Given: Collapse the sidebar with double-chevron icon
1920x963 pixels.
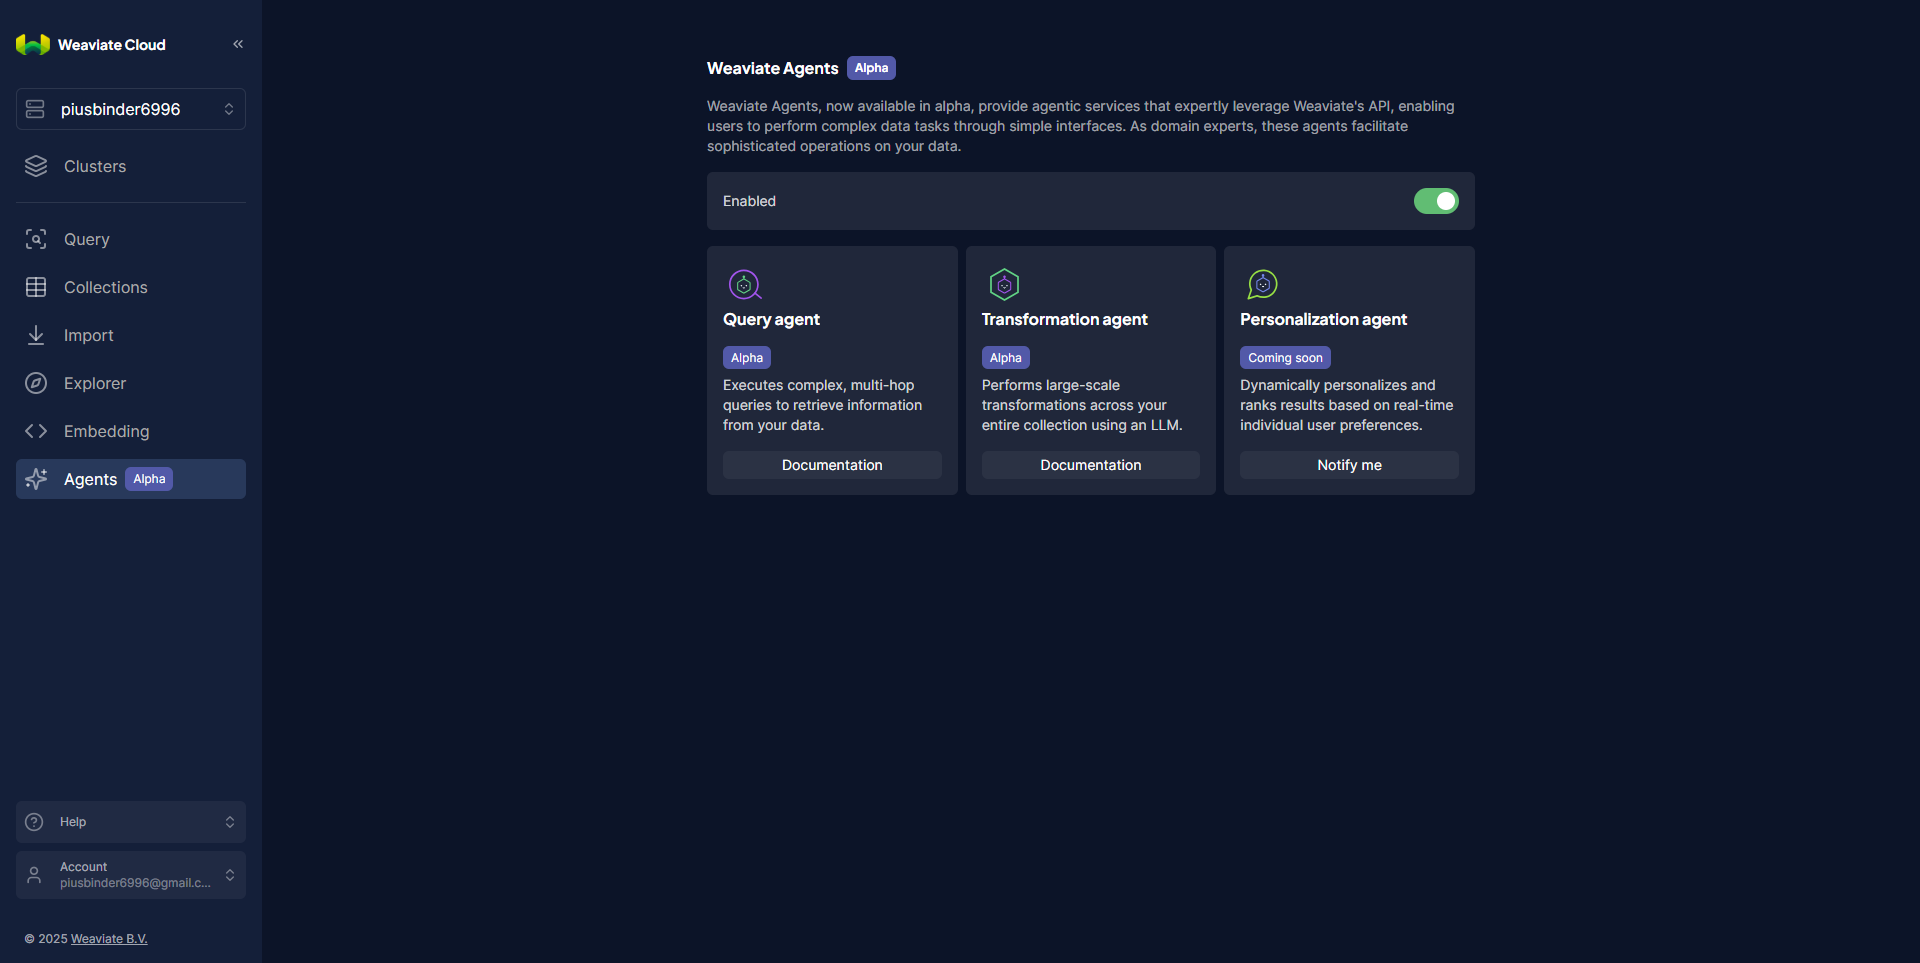Looking at the screenshot, I should click(x=238, y=44).
